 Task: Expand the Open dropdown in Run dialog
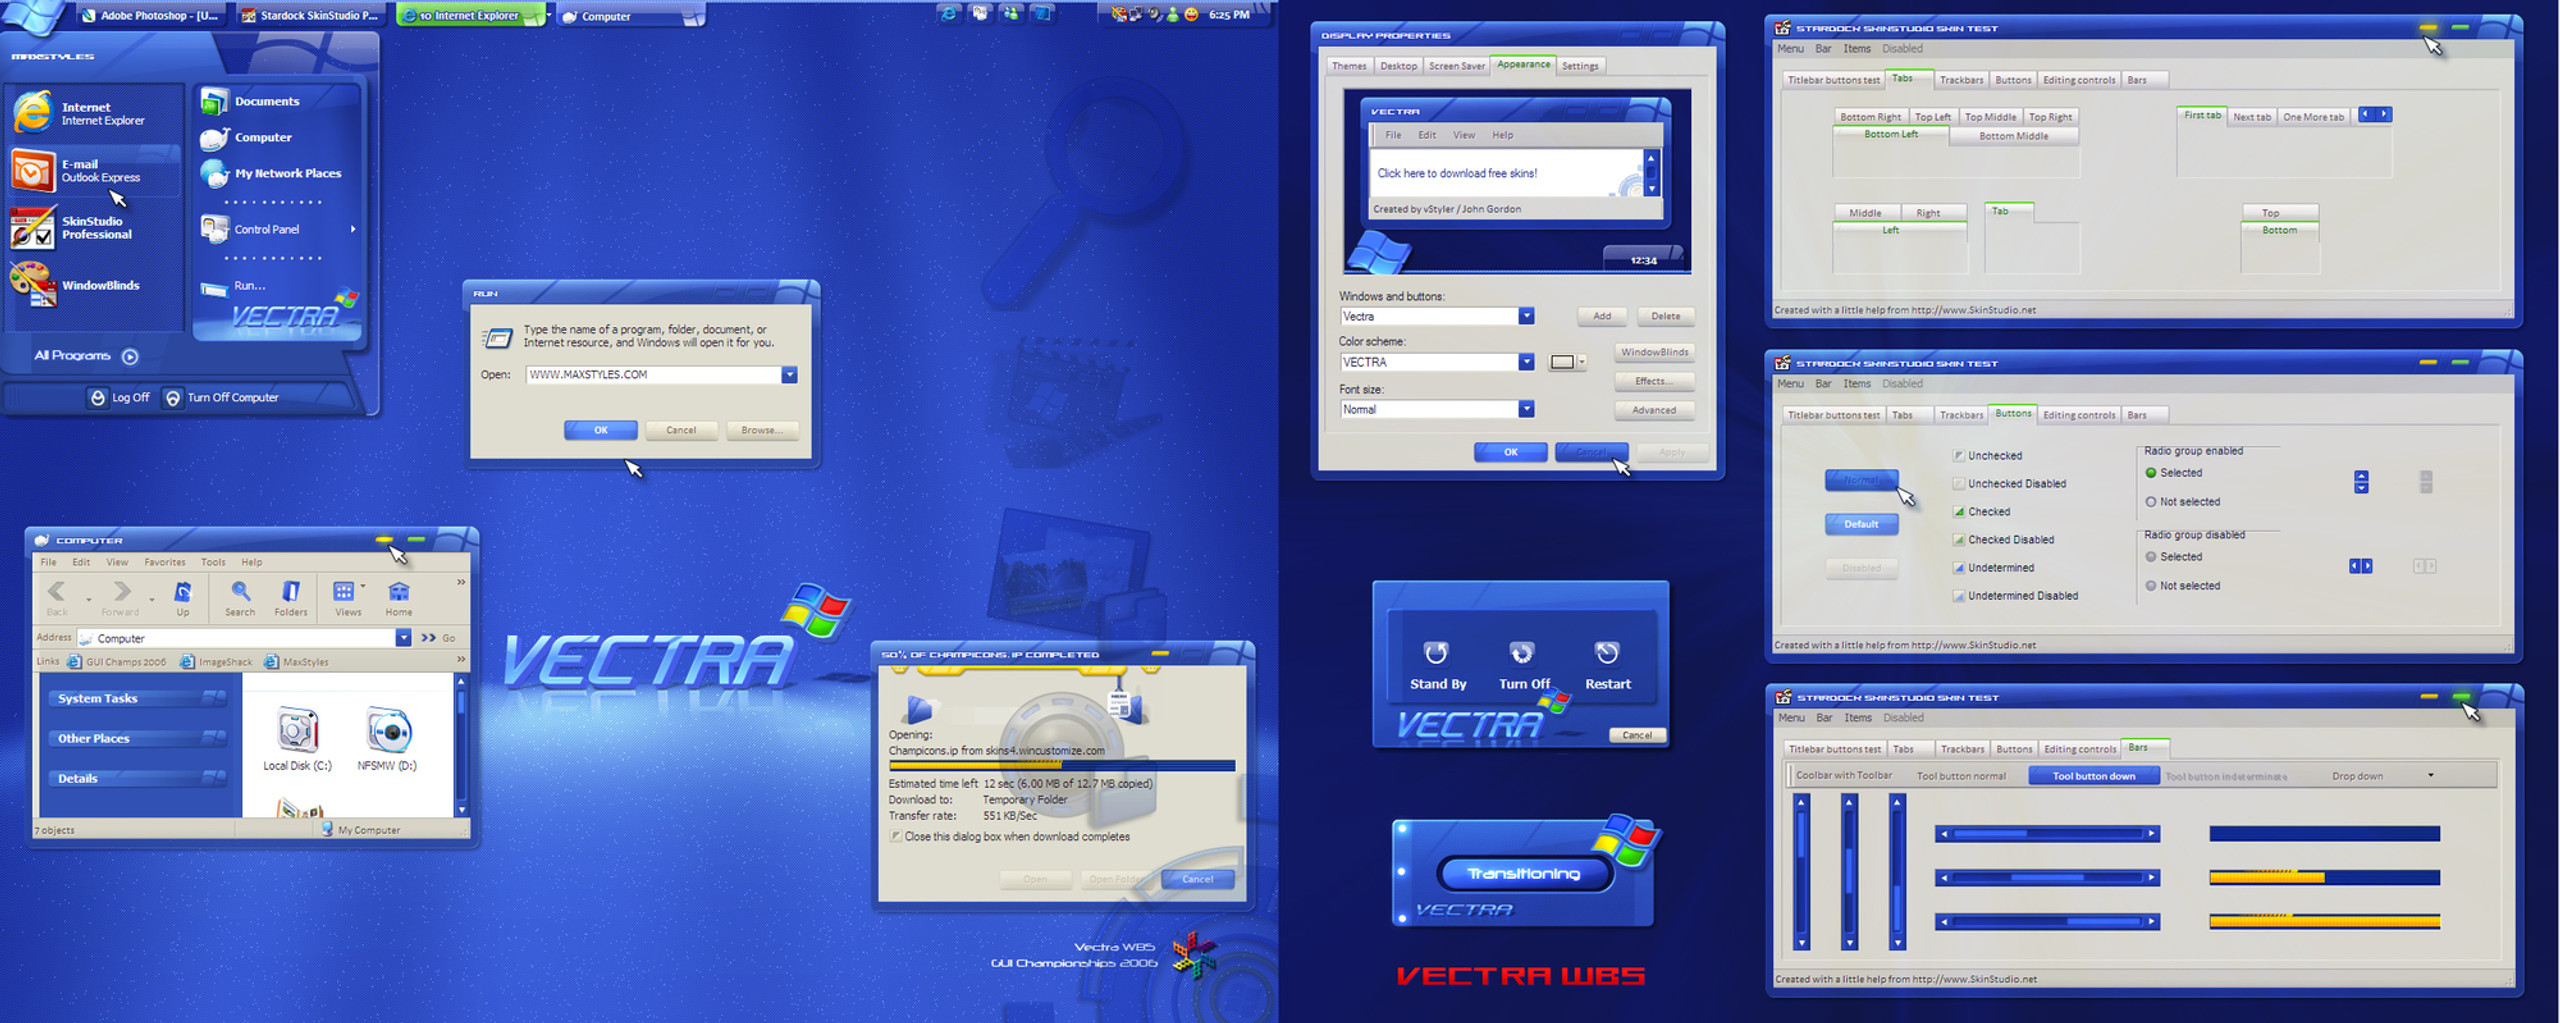tap(790, 375)
